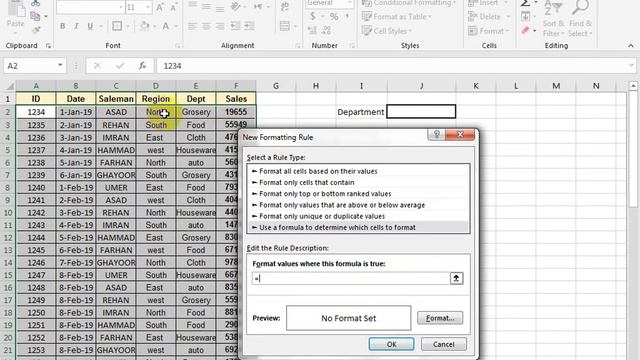Image resolution: width=640 pixels, height=360 pixels.
Task: Click the Accounting dollar format icon
Action: [x=313, y=16]
